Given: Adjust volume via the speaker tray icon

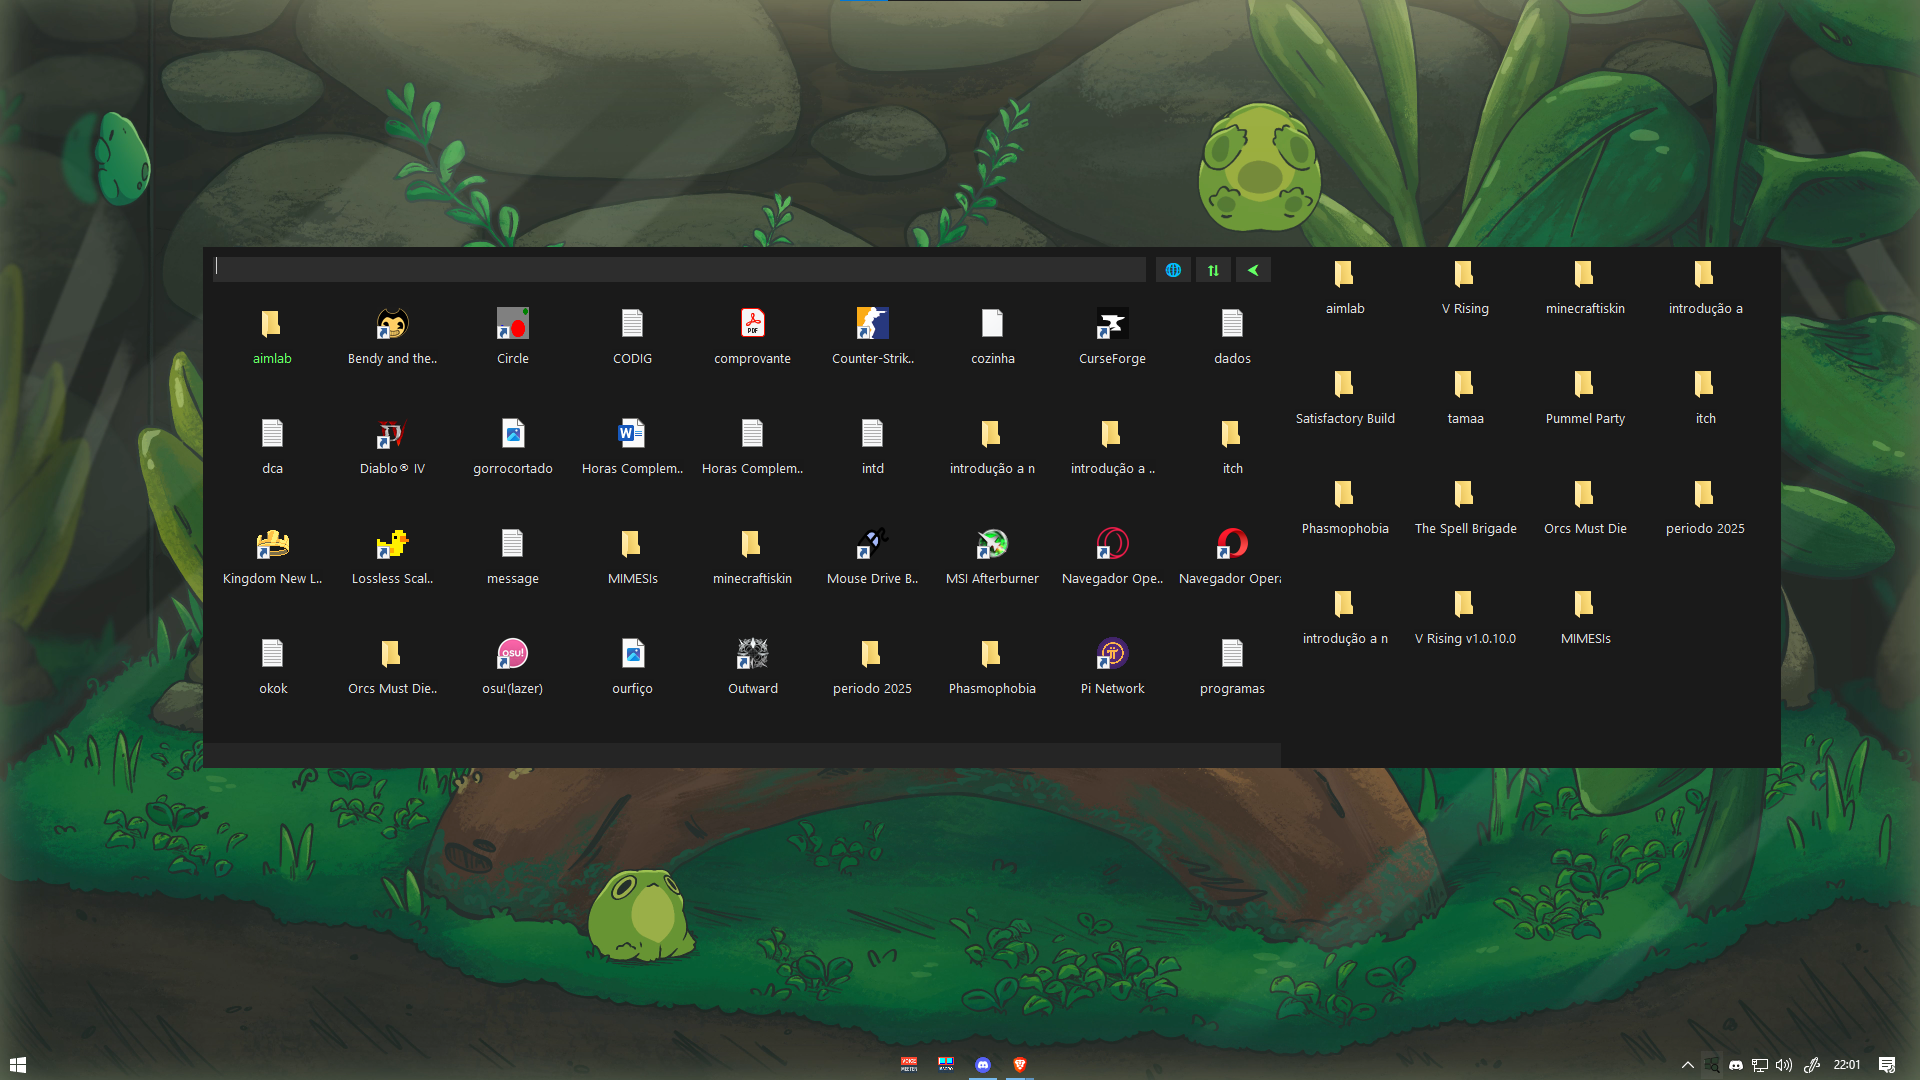Looking at the screenshot, I should [x=1784, y=1065].
